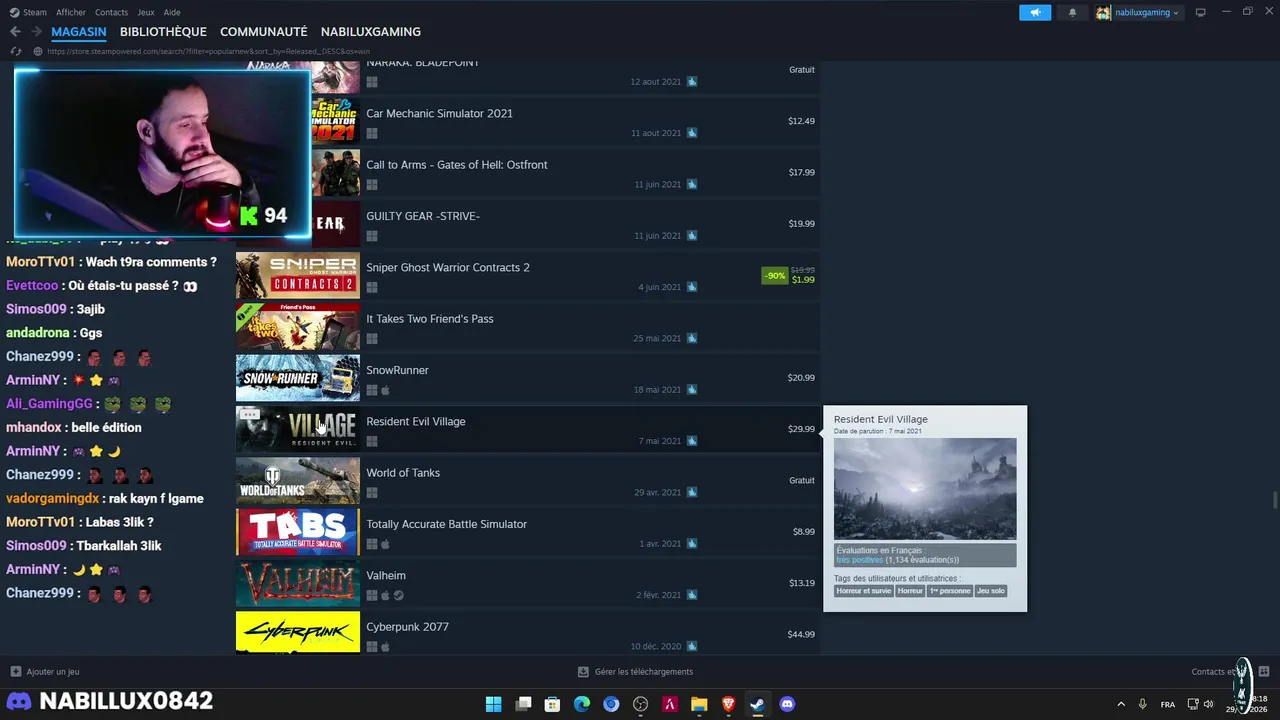Click the Windows platform icon on the SnowRunner row
Screen dimensions: 1280x720
(x=371, y=390)
